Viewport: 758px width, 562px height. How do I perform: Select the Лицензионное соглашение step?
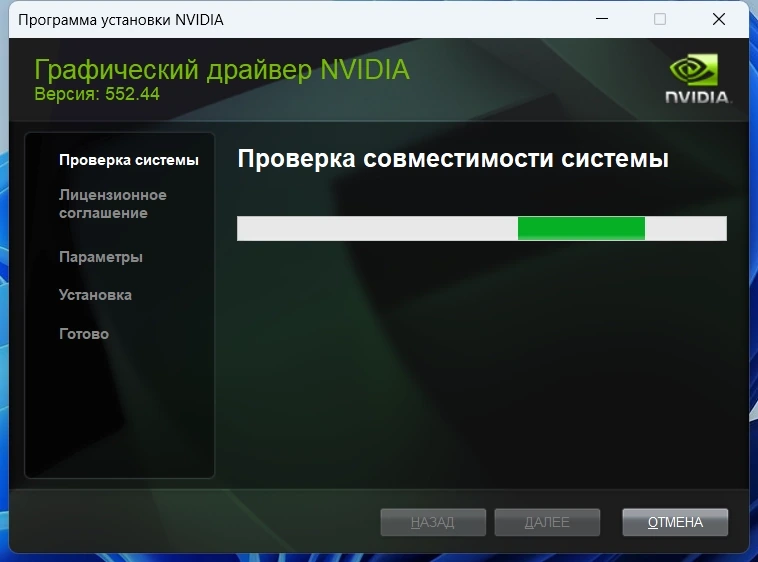(x=113, y=204)
